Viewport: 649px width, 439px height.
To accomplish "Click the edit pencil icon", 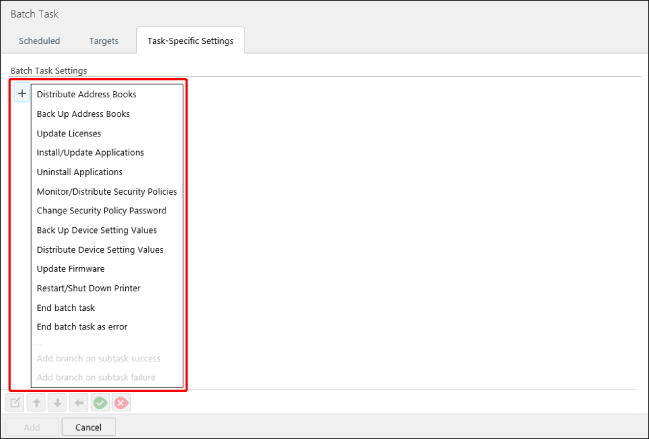I will pyautogui.click(x=16, y=403).
